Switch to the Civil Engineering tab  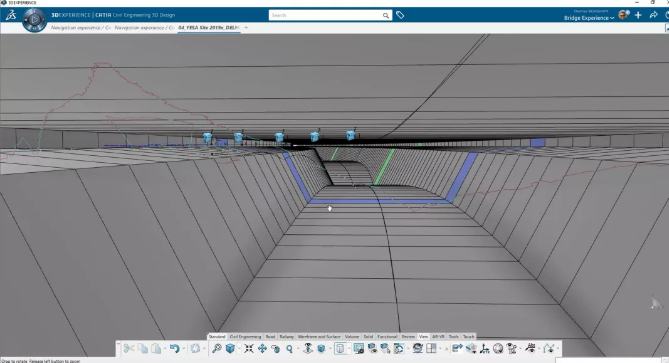[245, 337]
